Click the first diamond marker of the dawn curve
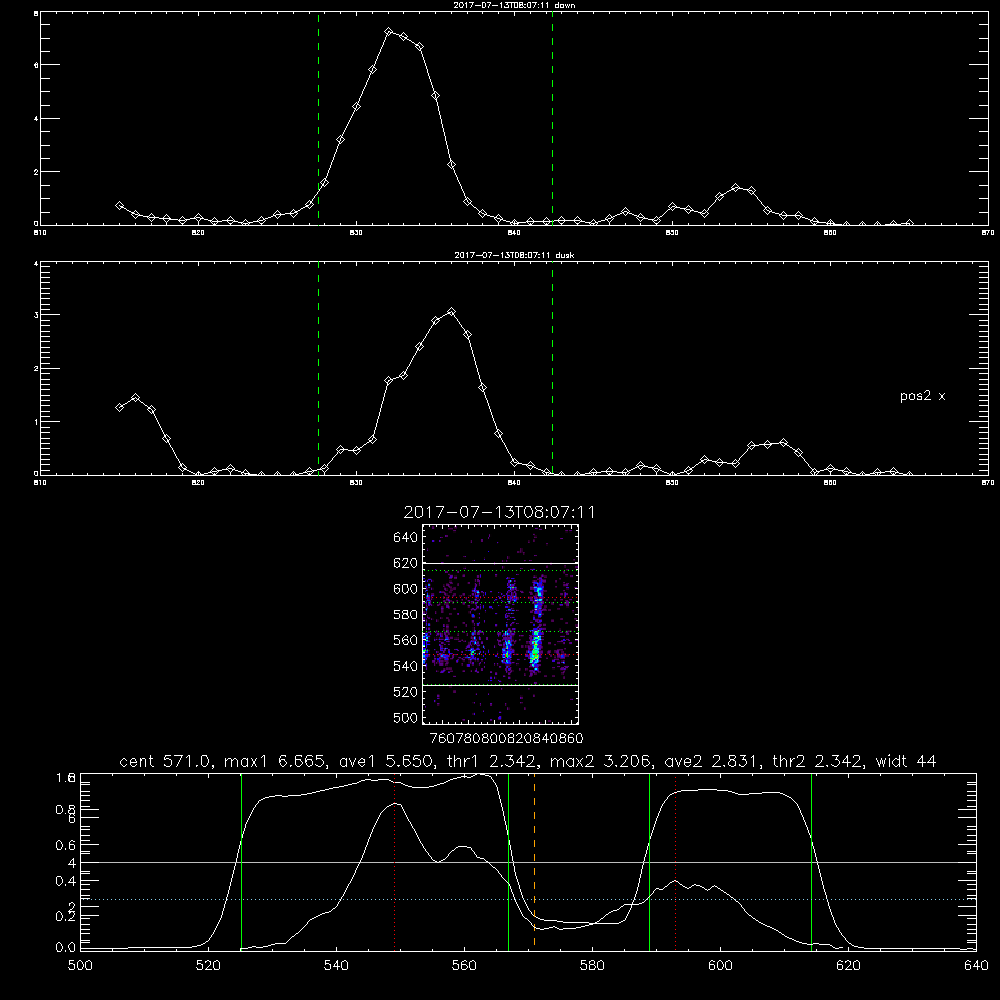The image size is (1000, 1000). pos(119,205)
